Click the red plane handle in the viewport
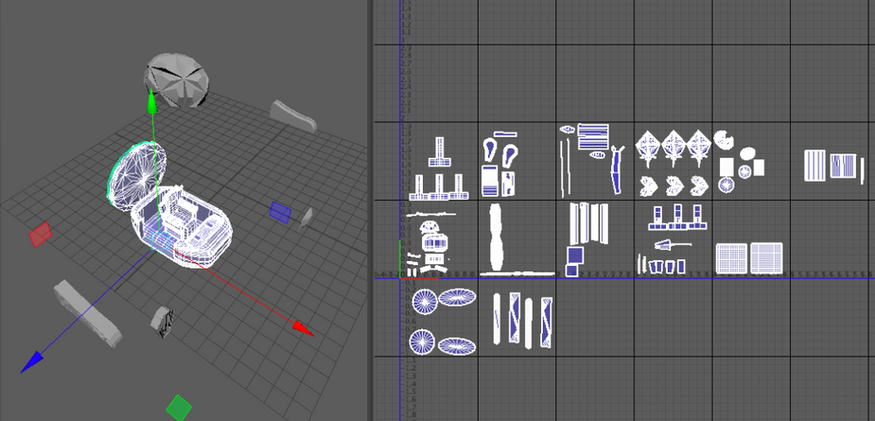The height and width of the screenshot is (421, 875). 40,234
